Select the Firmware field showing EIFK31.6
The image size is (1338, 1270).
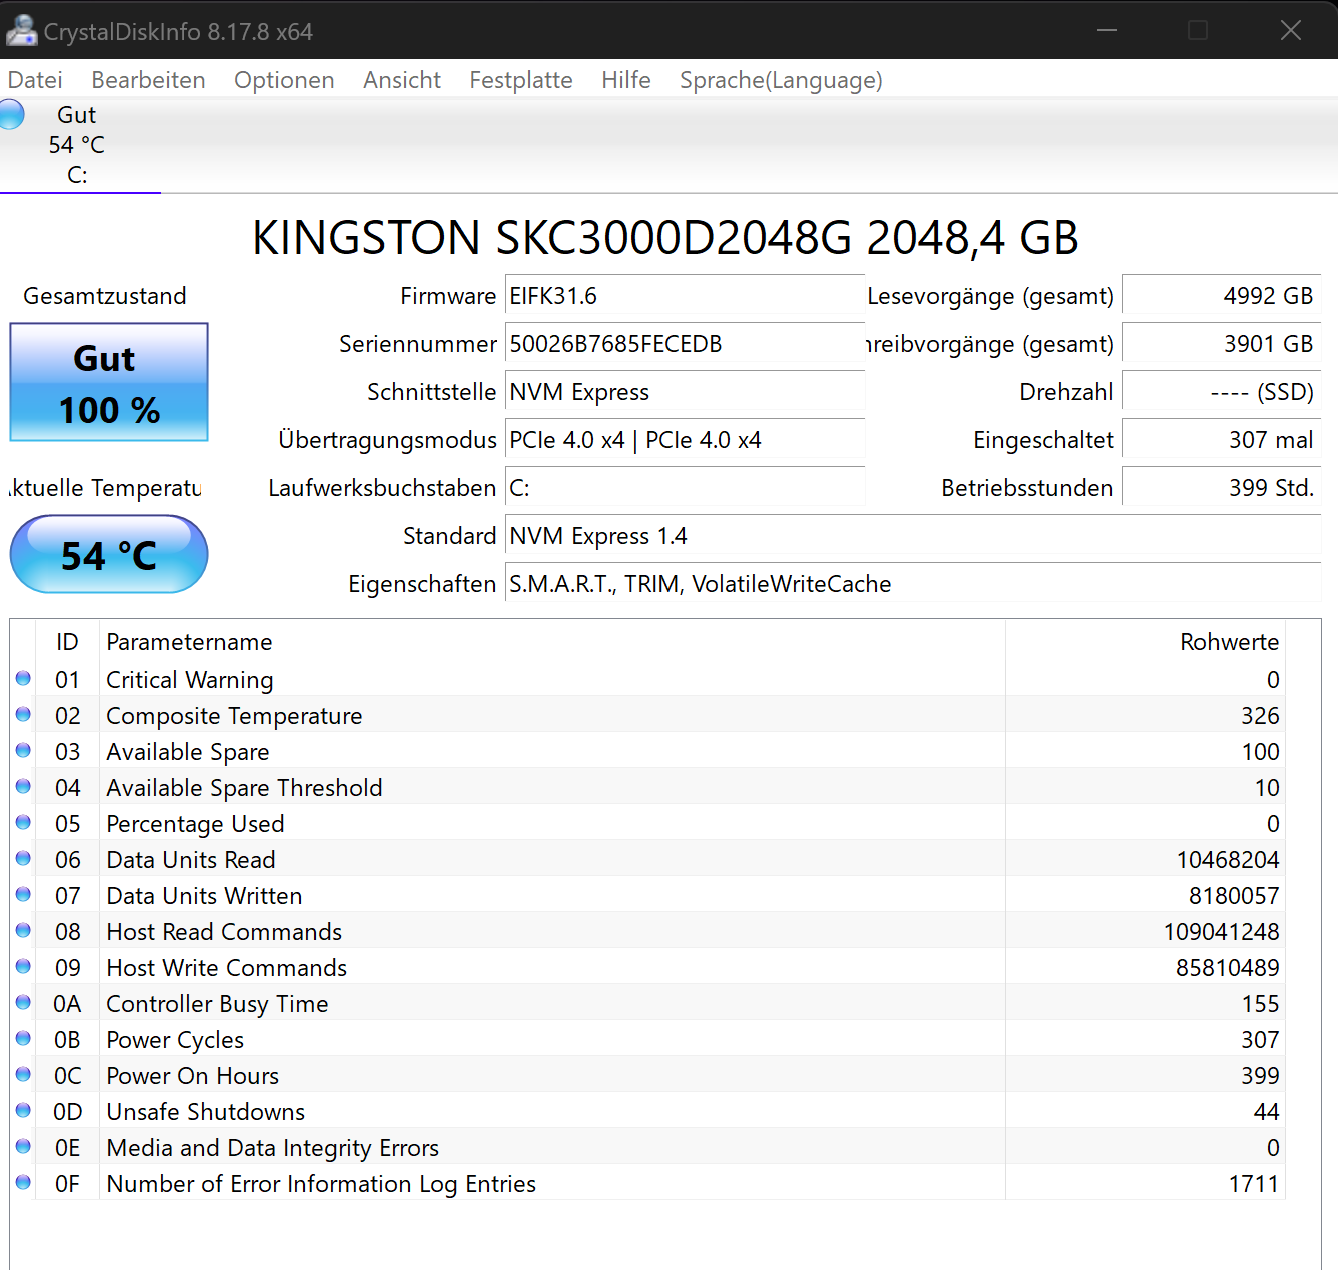point(684,295)
